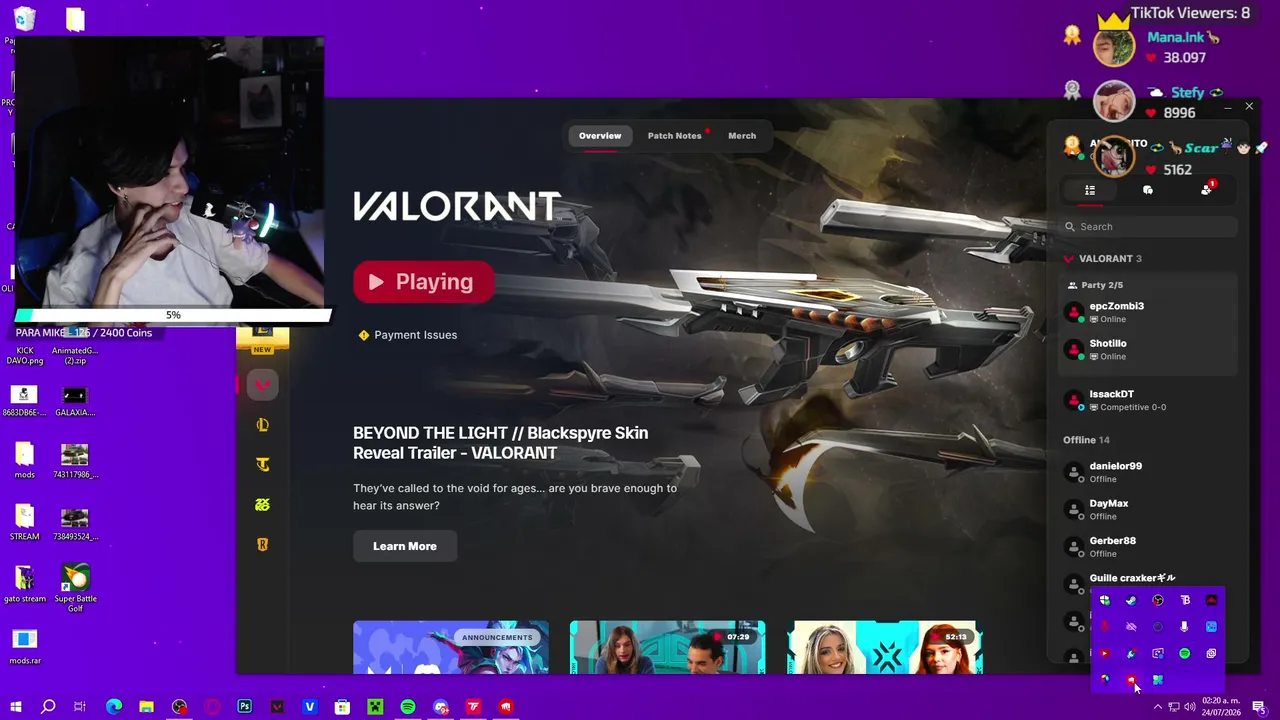The width and height of the screenshot is (1280, 720).
Task: Click the white microphone icon in tray popup
Action: pyautogui.click(x=1184, y=627)
